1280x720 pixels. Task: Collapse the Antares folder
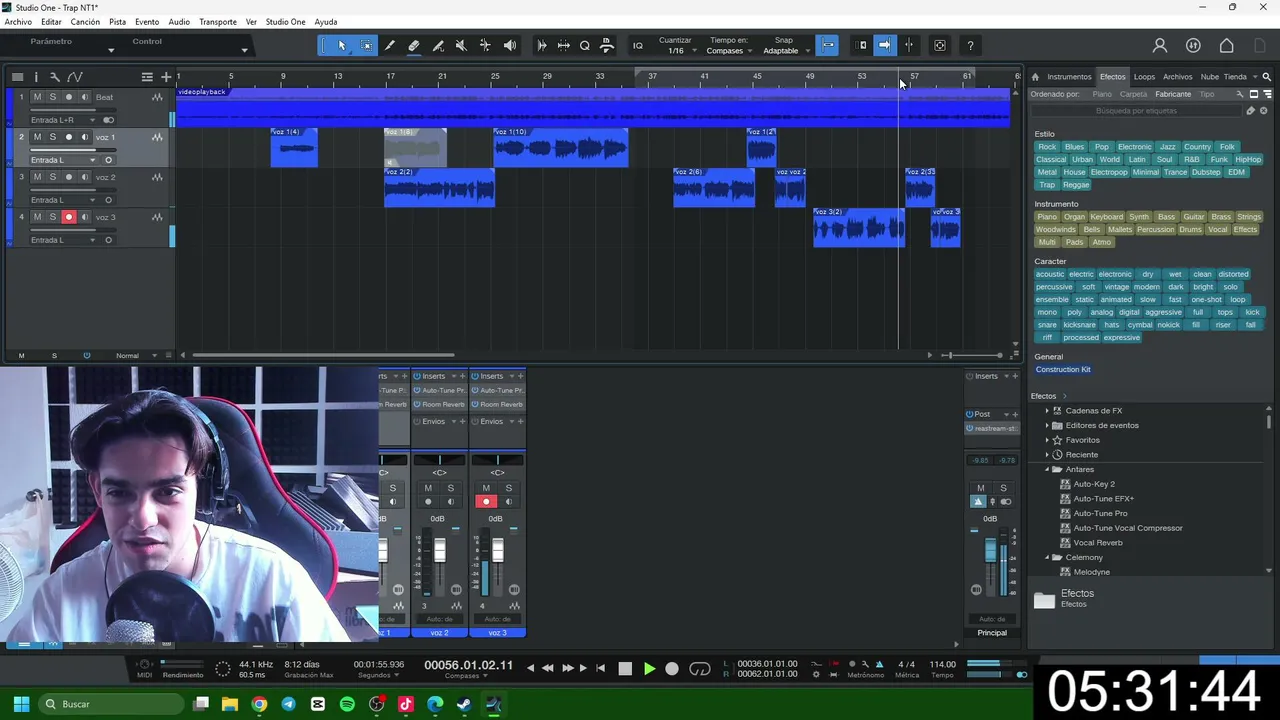coord(1047,469)
